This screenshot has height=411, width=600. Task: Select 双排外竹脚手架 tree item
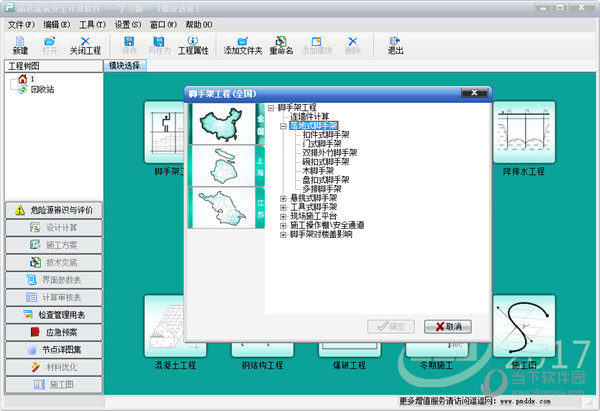tap(330, 153)
